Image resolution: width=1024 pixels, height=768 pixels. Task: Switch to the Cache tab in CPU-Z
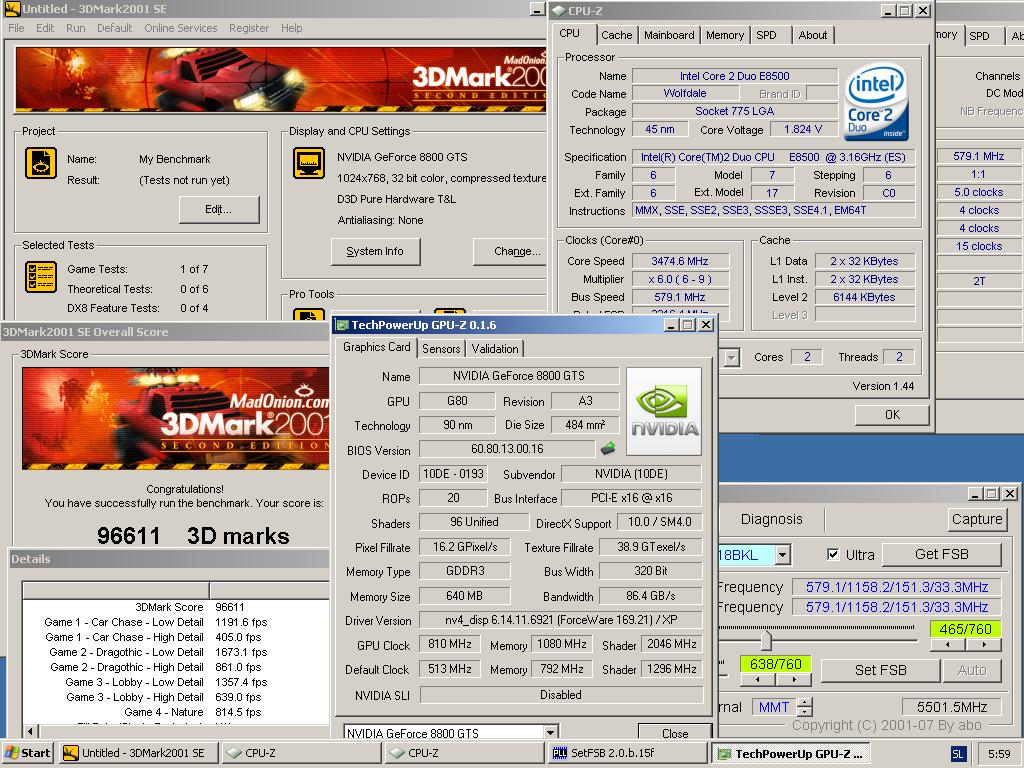tap(616, 35)
